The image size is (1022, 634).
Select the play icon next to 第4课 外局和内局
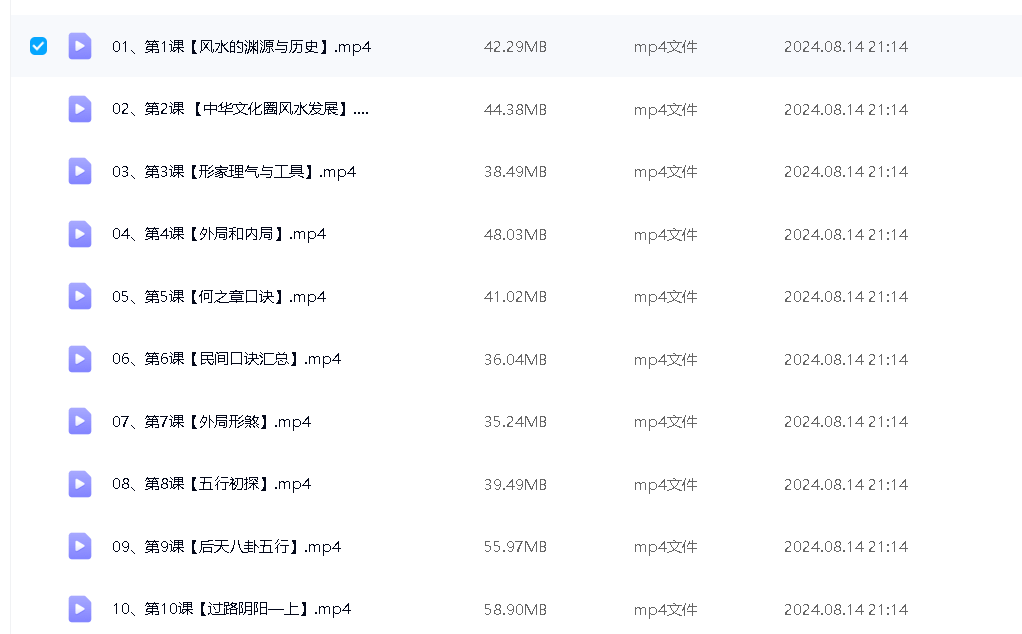80,234
